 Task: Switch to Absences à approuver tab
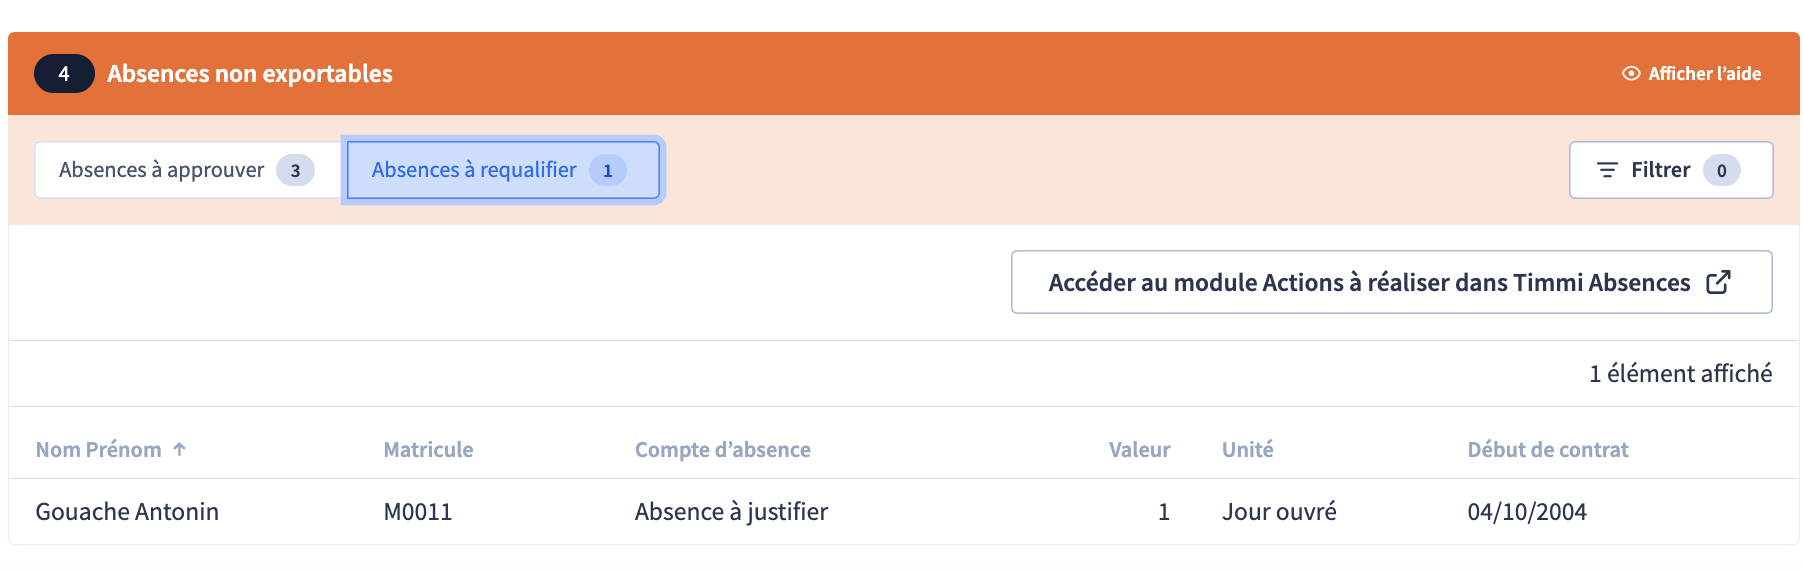[189, 170]
